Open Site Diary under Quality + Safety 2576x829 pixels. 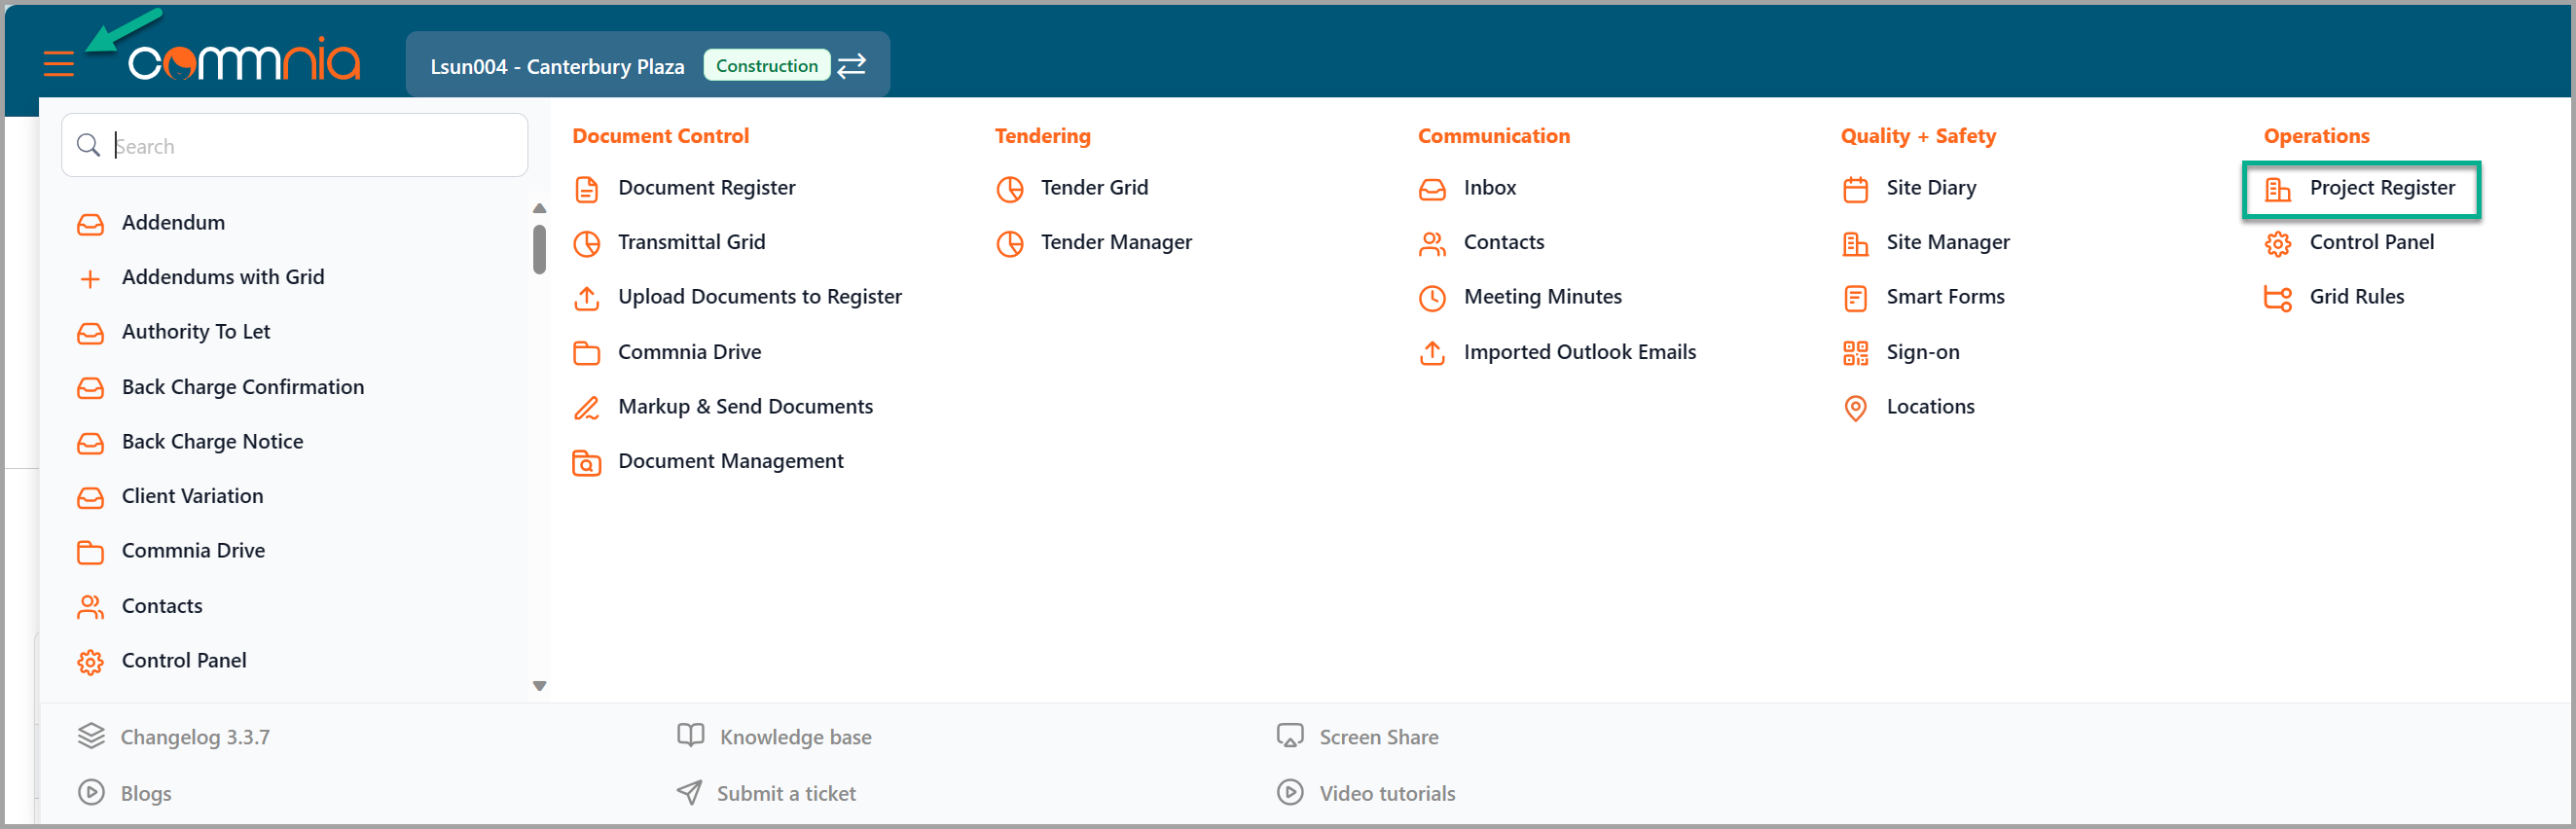(x=1931, y=188)
